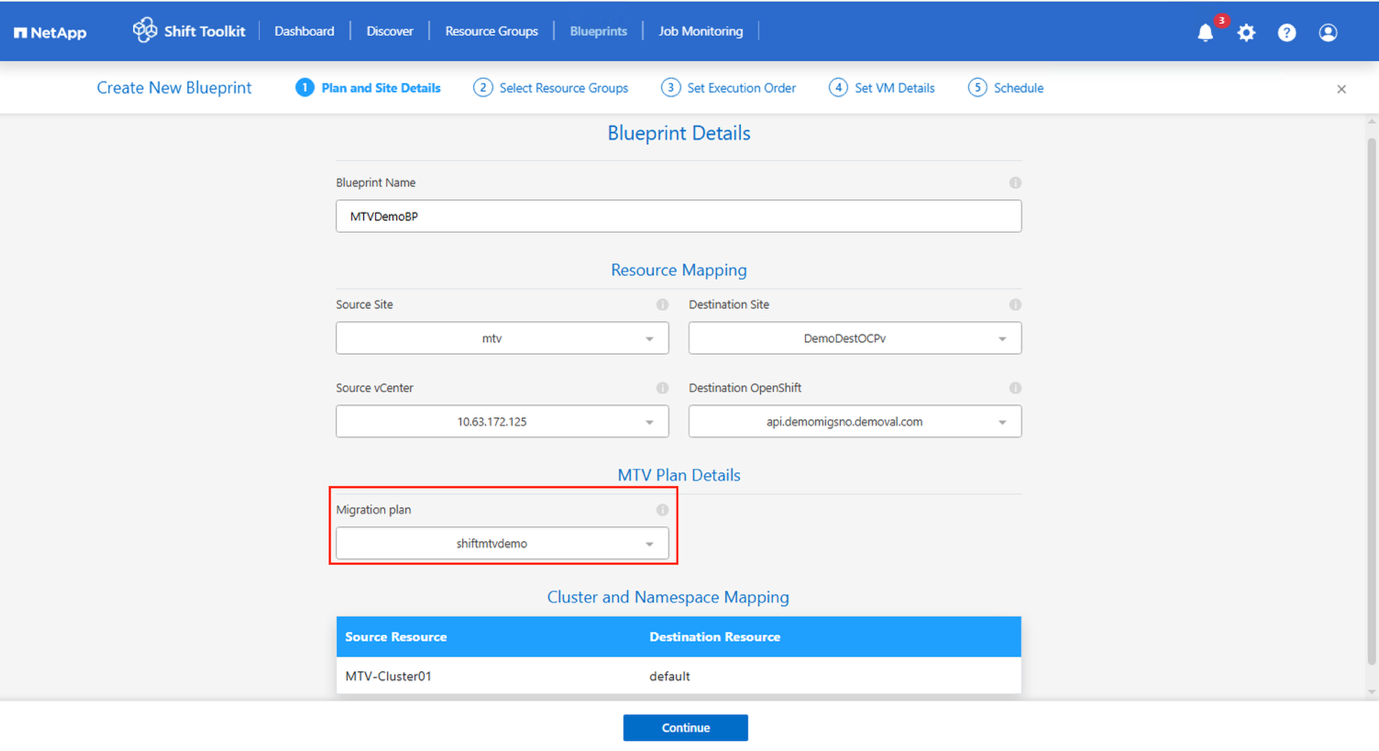Open the Migration plan dropdown

click(x=502, y=544)
